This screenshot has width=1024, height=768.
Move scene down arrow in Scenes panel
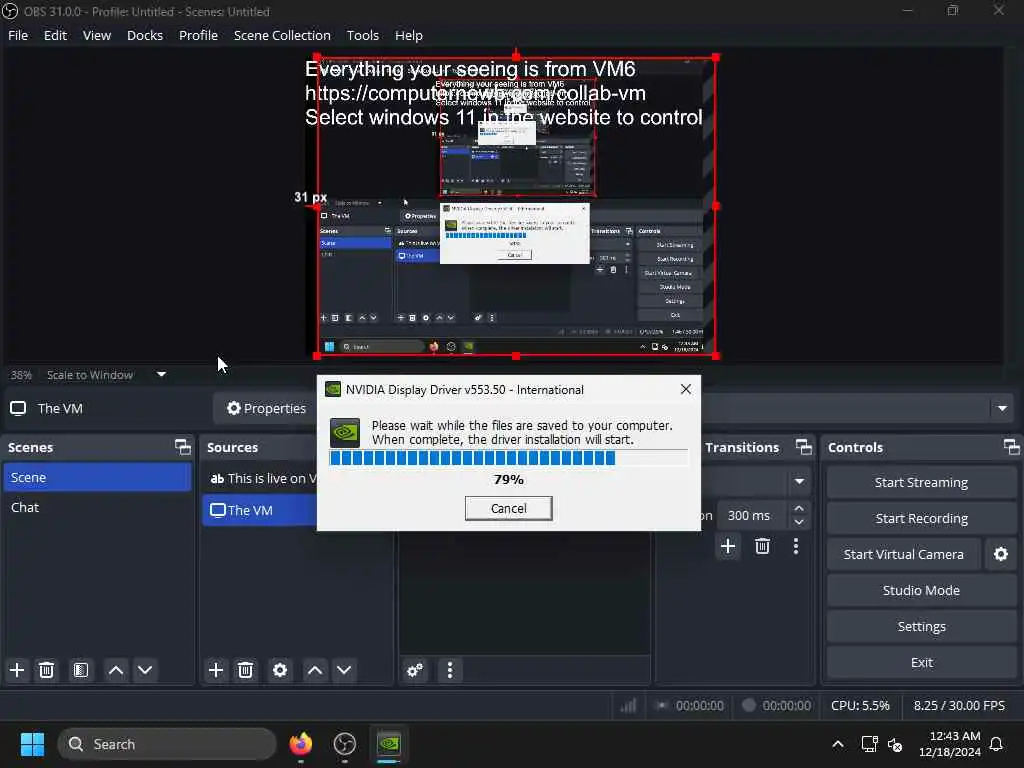145,670
